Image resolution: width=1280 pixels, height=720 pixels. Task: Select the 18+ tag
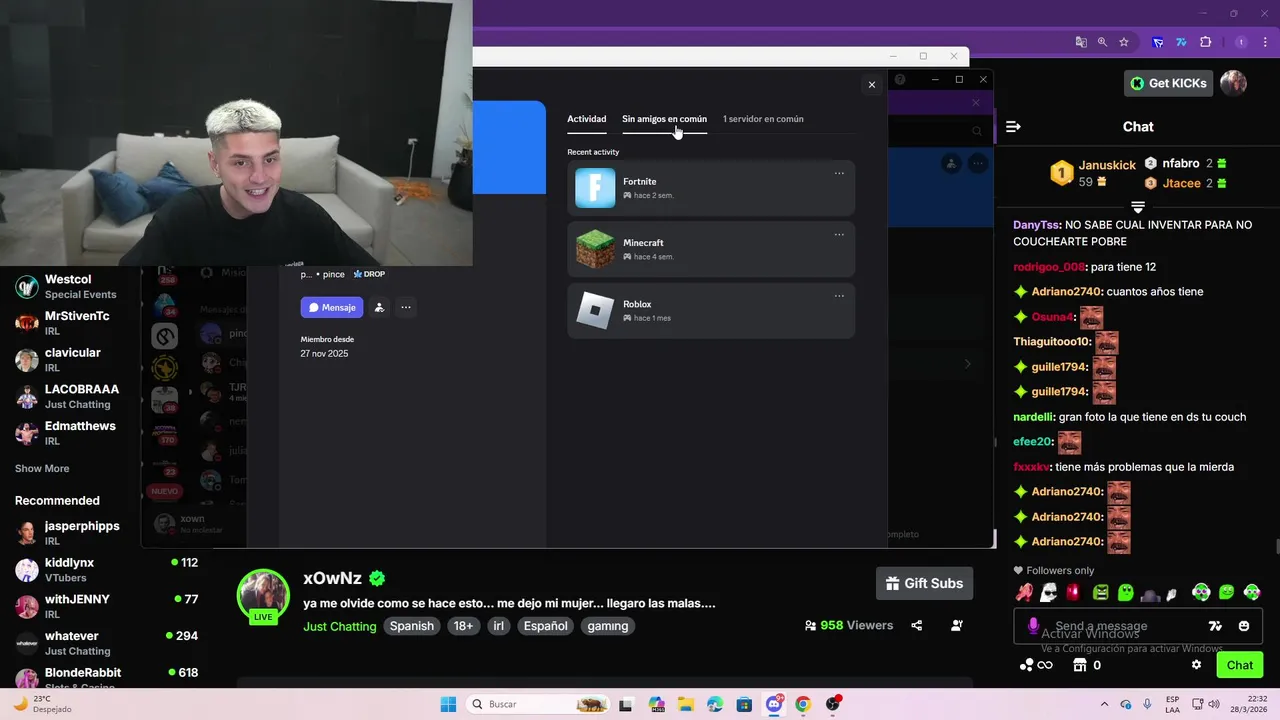click(464, 626)
